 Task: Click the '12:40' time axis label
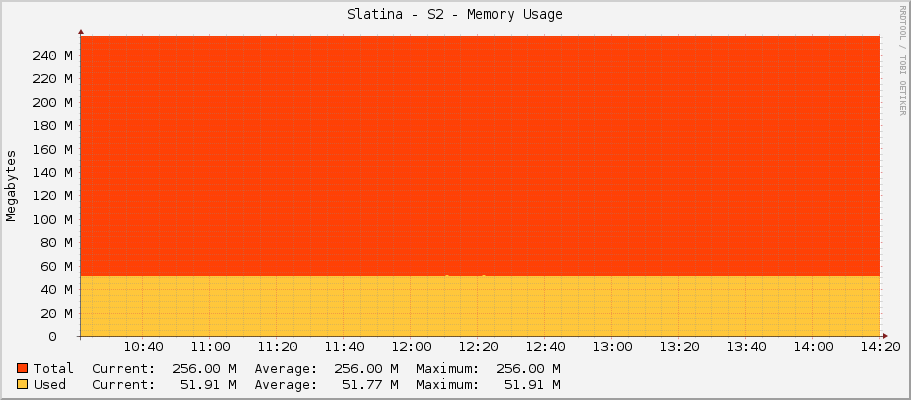tap(546, 347)
